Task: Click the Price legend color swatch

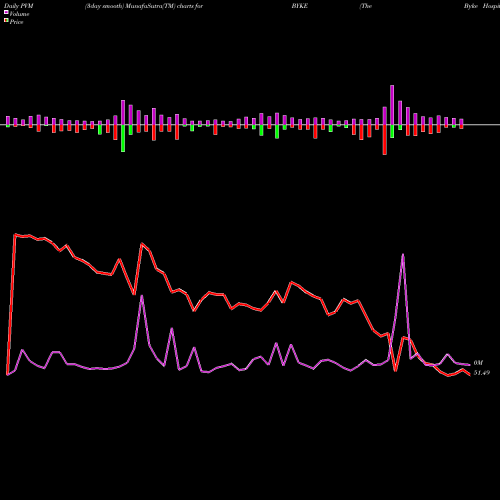Action: [6, 21]
